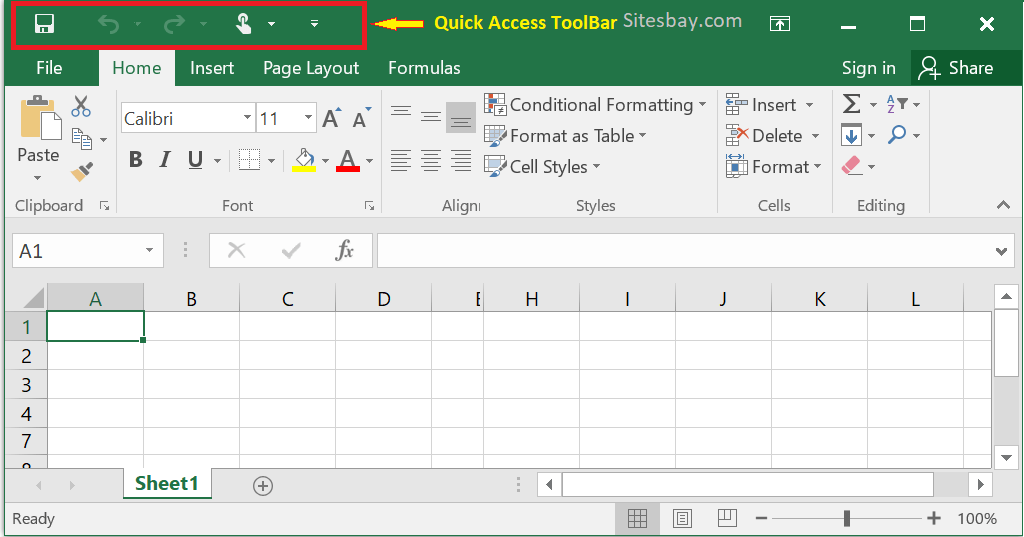1024x537 pixels.
Task: Switch to Page Layout view icon
Action: 682,519
